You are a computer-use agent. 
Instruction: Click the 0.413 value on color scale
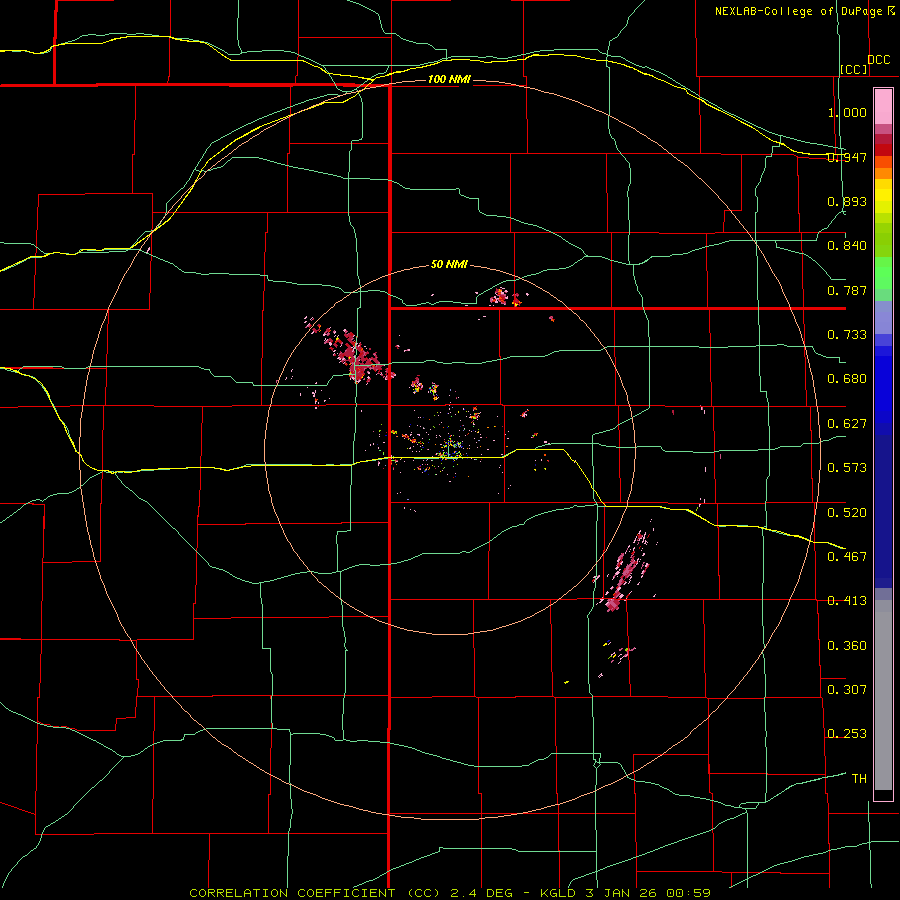847,601
